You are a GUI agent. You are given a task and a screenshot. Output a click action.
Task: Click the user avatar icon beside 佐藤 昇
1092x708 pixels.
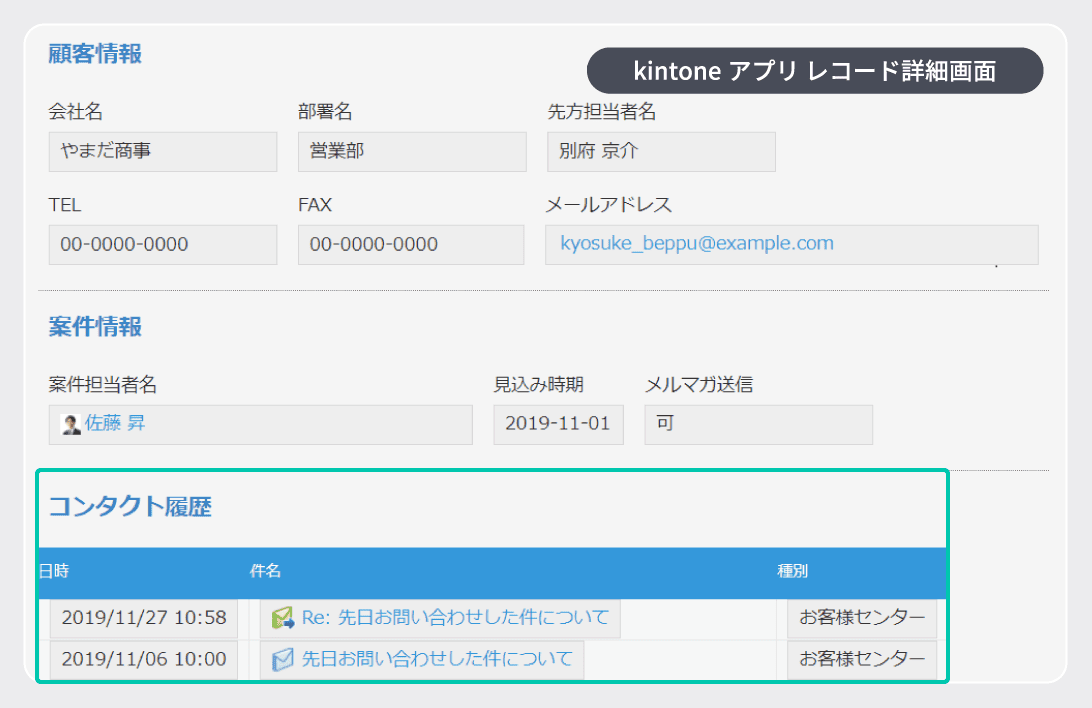[67, 424]
